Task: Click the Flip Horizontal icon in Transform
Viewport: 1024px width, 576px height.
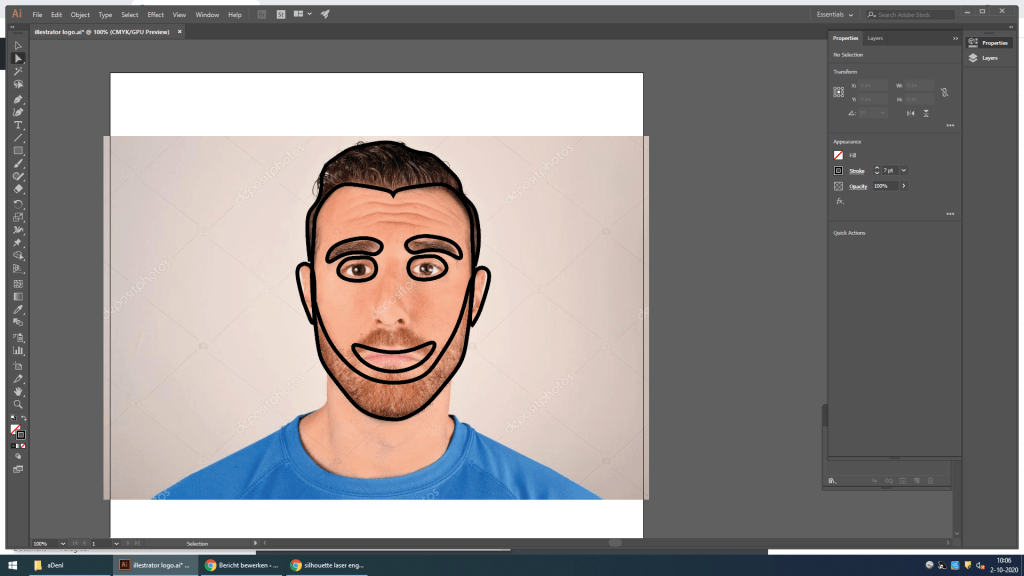Action: point(909,113)
